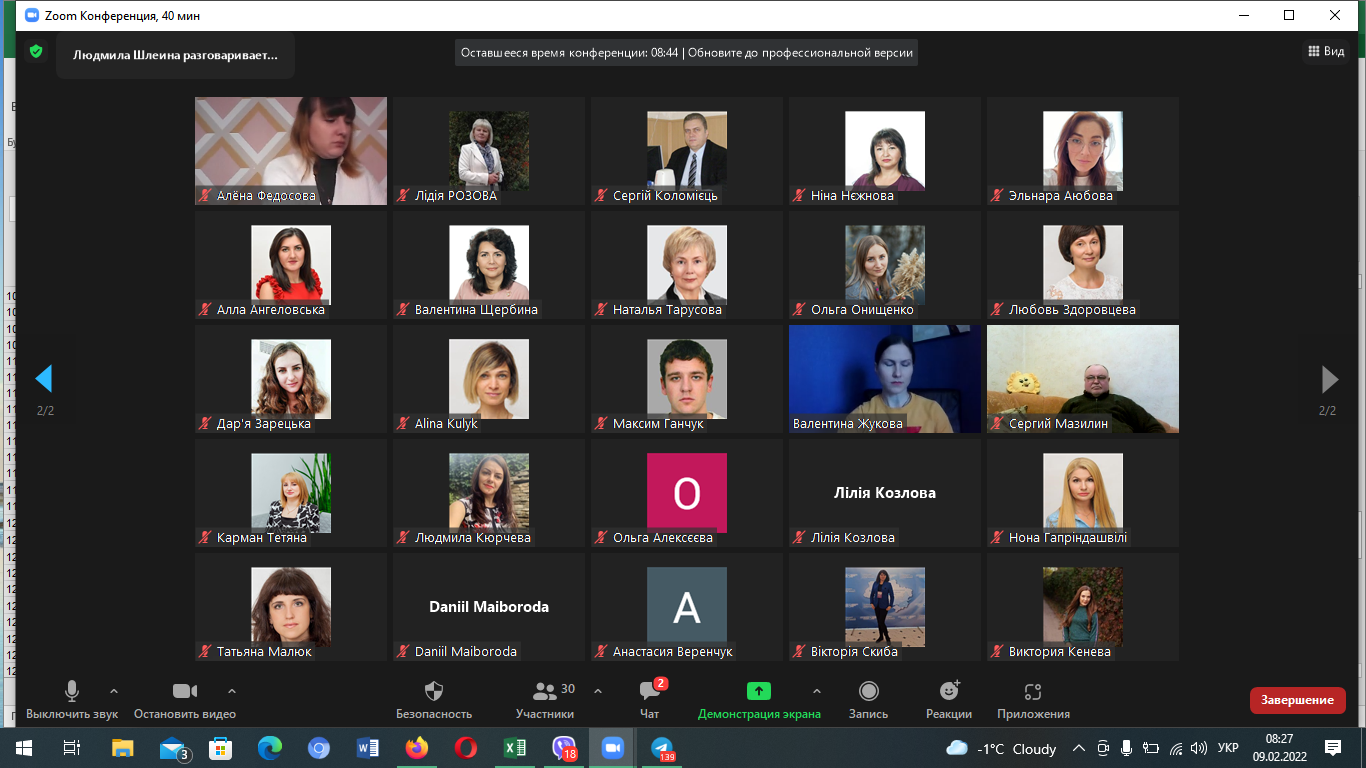Viewport: 1366px width, 768px height.
Task: Open the Windows Start menu
Action: 23,748
